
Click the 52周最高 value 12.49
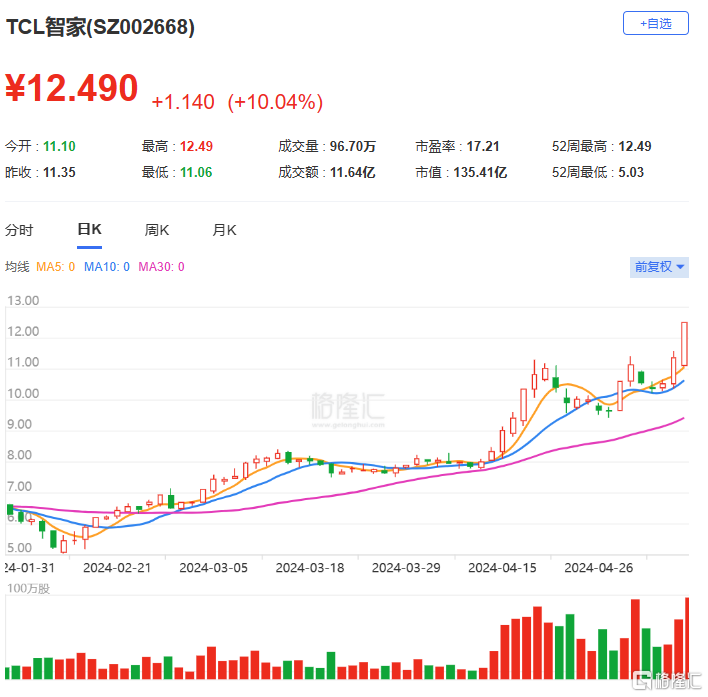635,146
